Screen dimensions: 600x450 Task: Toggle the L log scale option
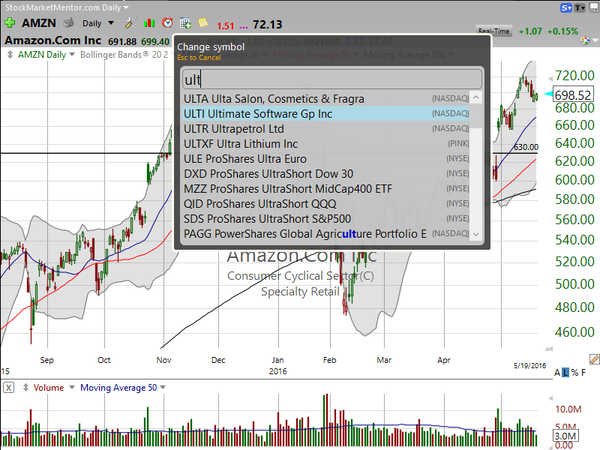566,372
